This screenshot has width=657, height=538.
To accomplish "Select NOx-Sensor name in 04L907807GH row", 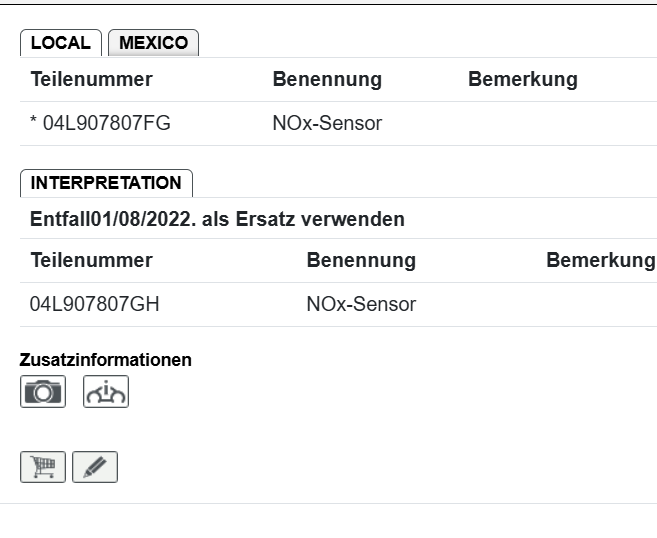I will pos(361,304).
